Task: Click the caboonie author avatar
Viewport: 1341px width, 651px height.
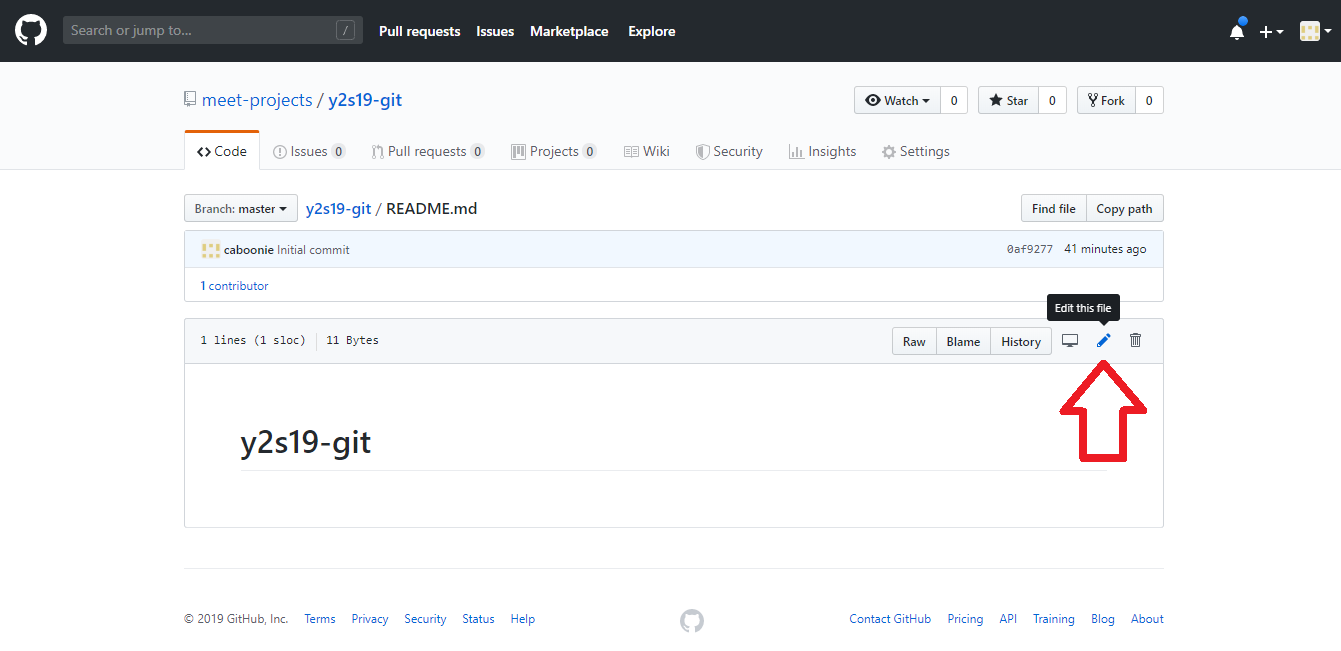Action: (x=210, y=249)
